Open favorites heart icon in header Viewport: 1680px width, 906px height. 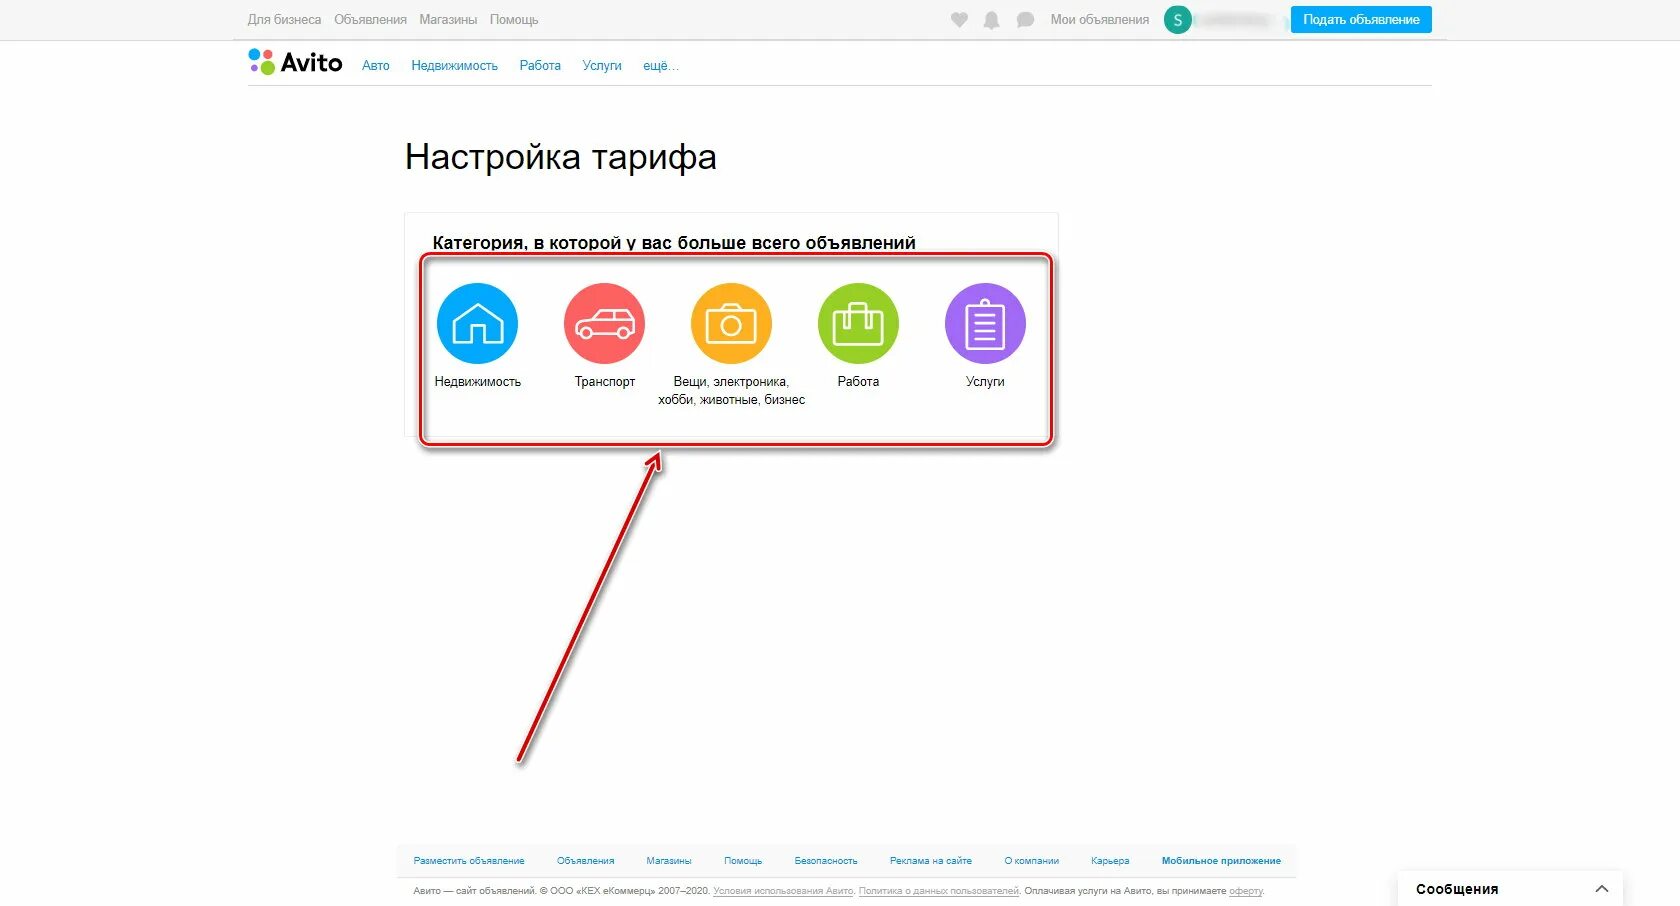[x=959, y=20]
